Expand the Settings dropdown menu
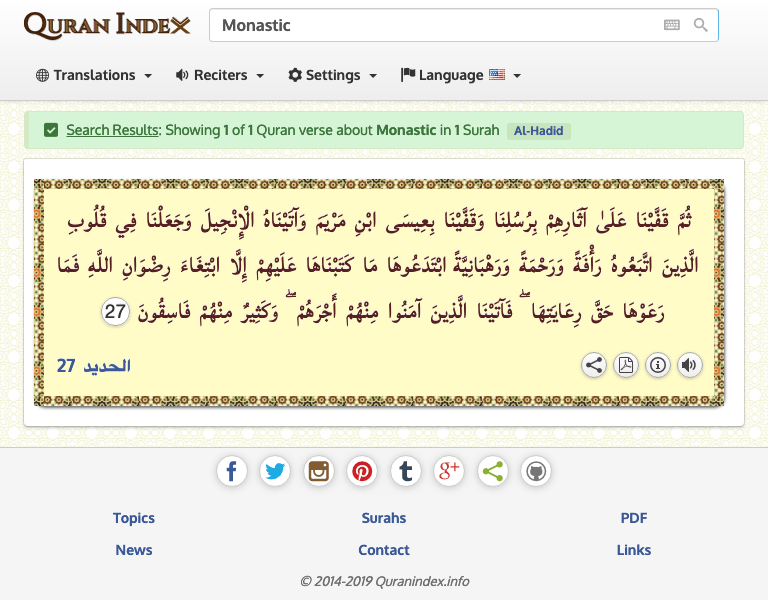This screenshot has height=600, width=768. tap(332, 75)
